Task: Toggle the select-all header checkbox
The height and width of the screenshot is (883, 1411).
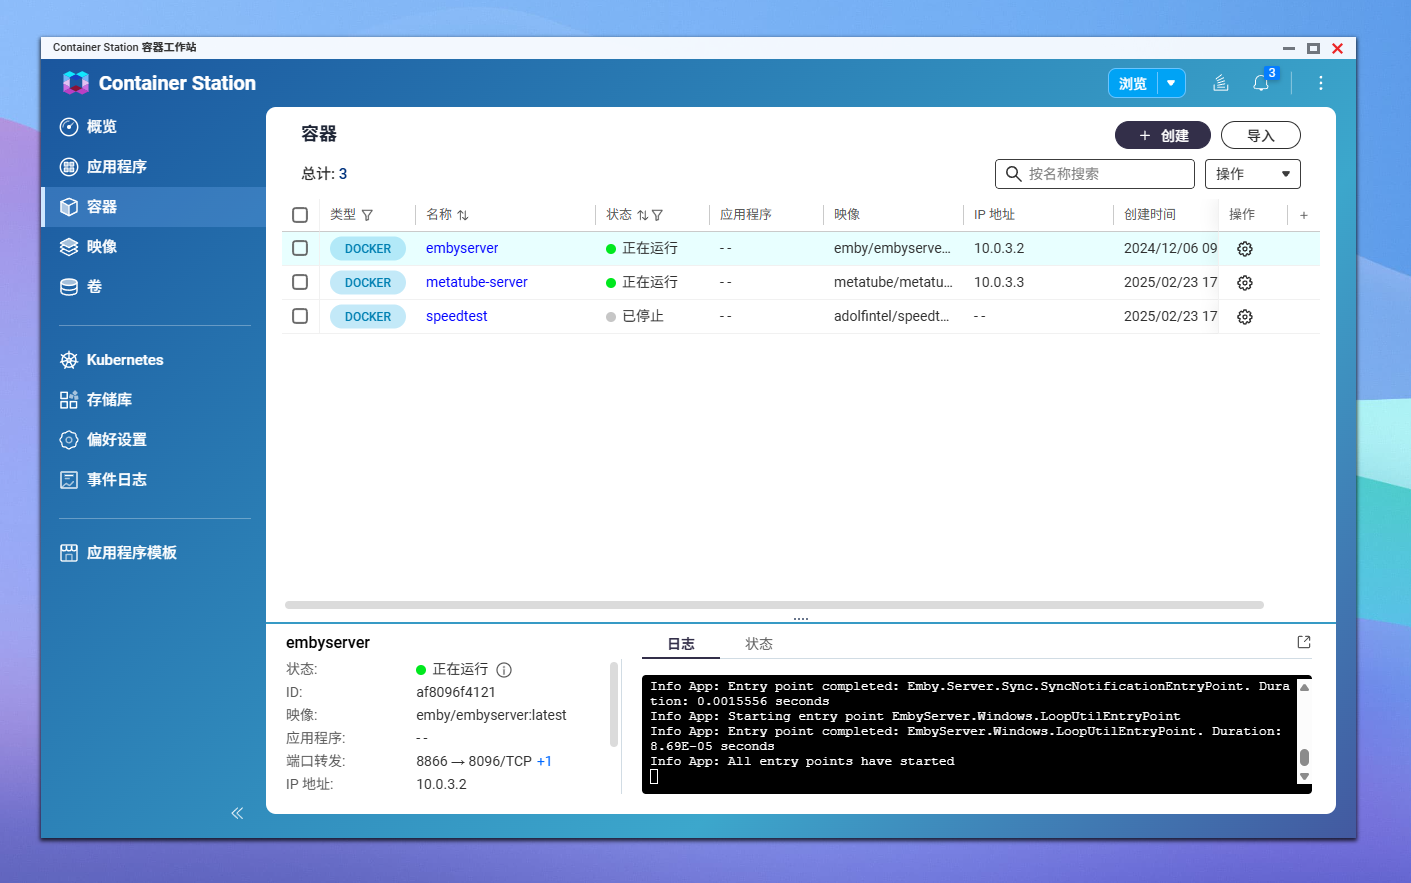Action: coord(300,215)
